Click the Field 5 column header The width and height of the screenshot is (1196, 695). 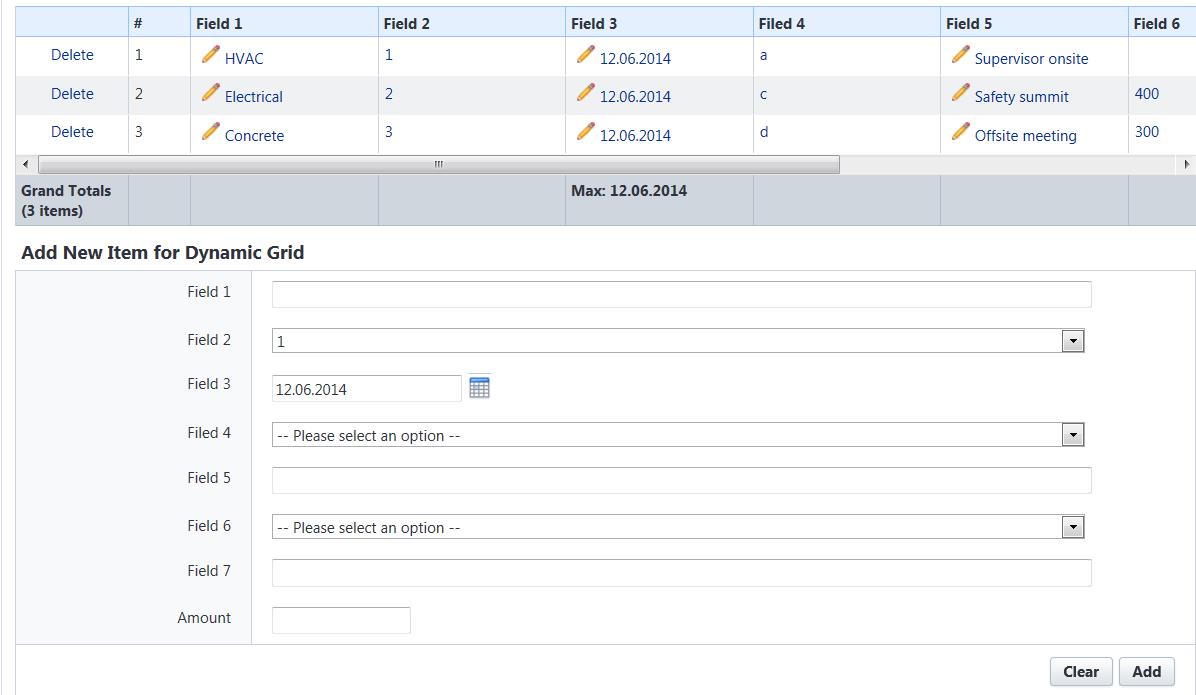point(1034,23)
